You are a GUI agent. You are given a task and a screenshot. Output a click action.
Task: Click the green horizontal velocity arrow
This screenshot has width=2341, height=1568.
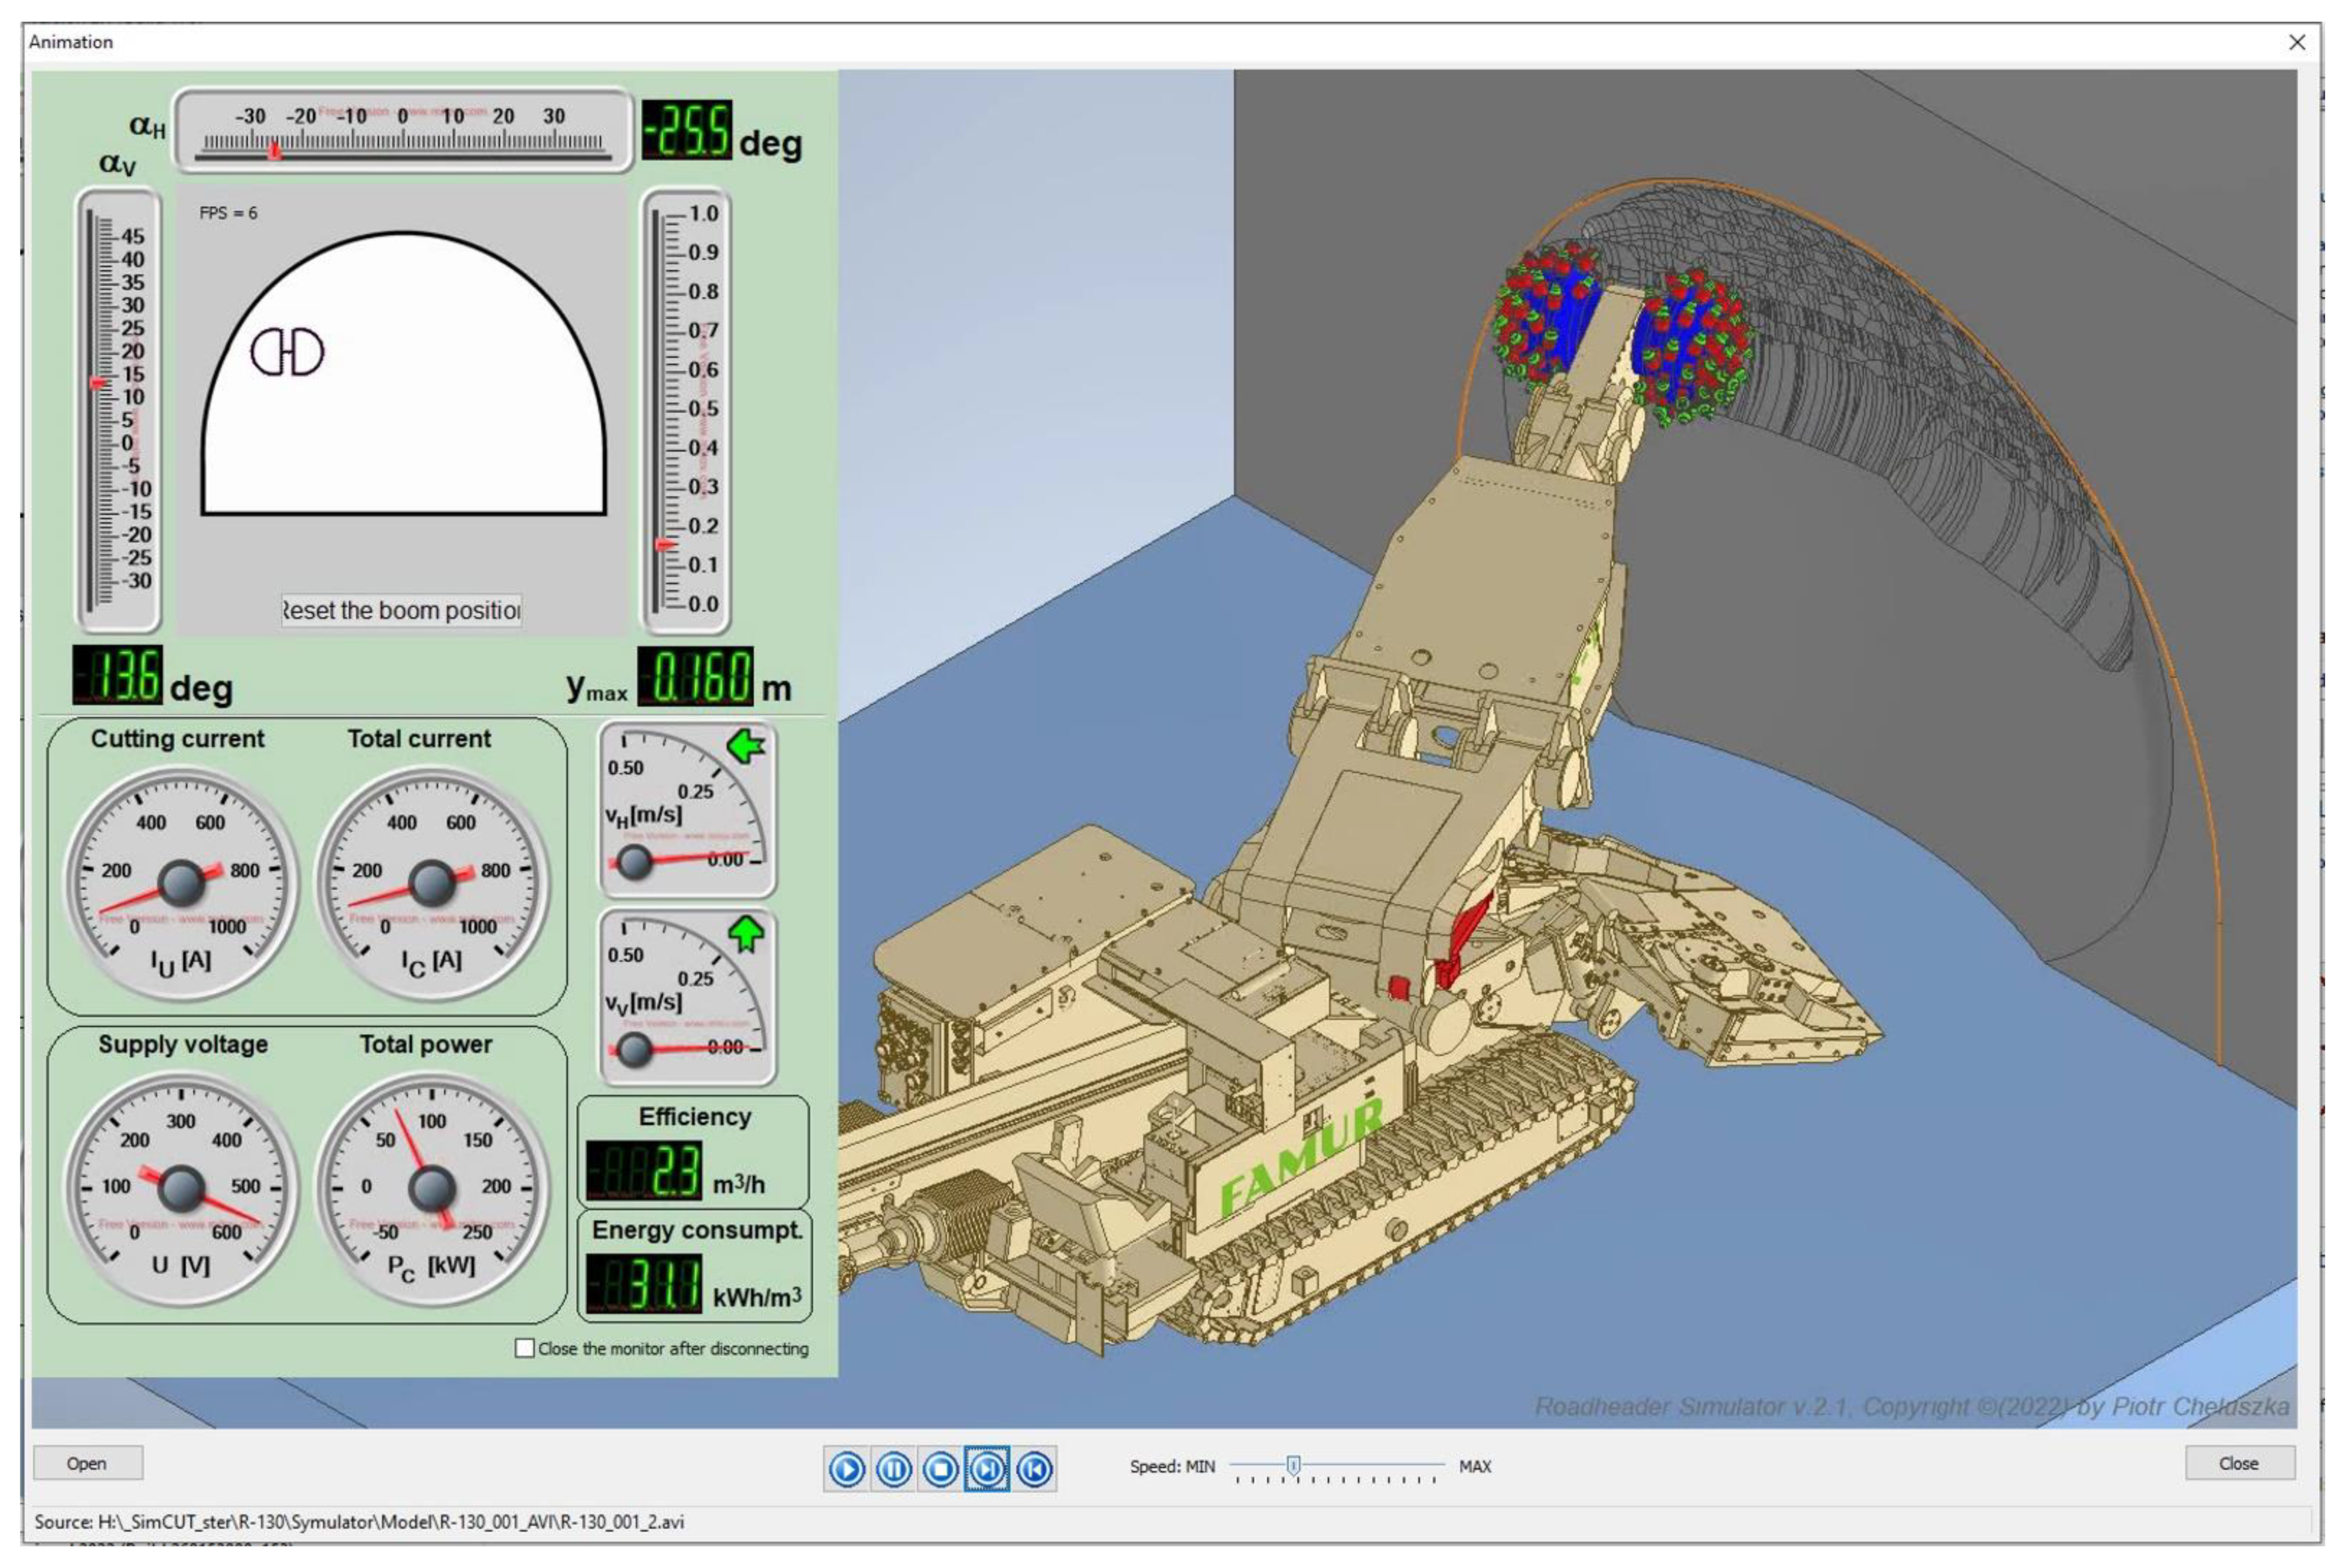(746, 746)
